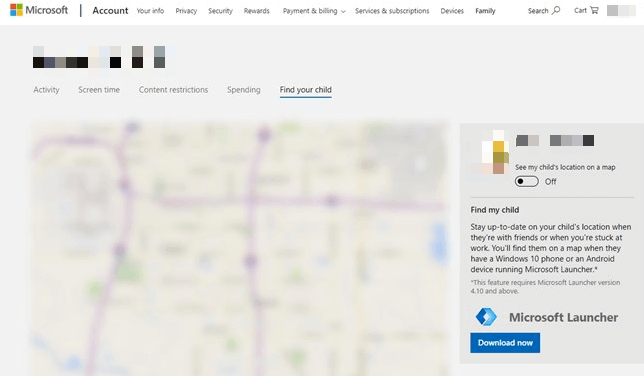The image size is (644, 376).
Task: Toggle child's location on map switch
Action: tap(527, 181)
